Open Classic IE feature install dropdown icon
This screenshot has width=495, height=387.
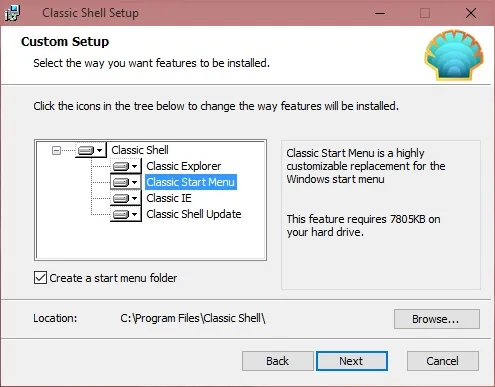(x=126, y=198)
